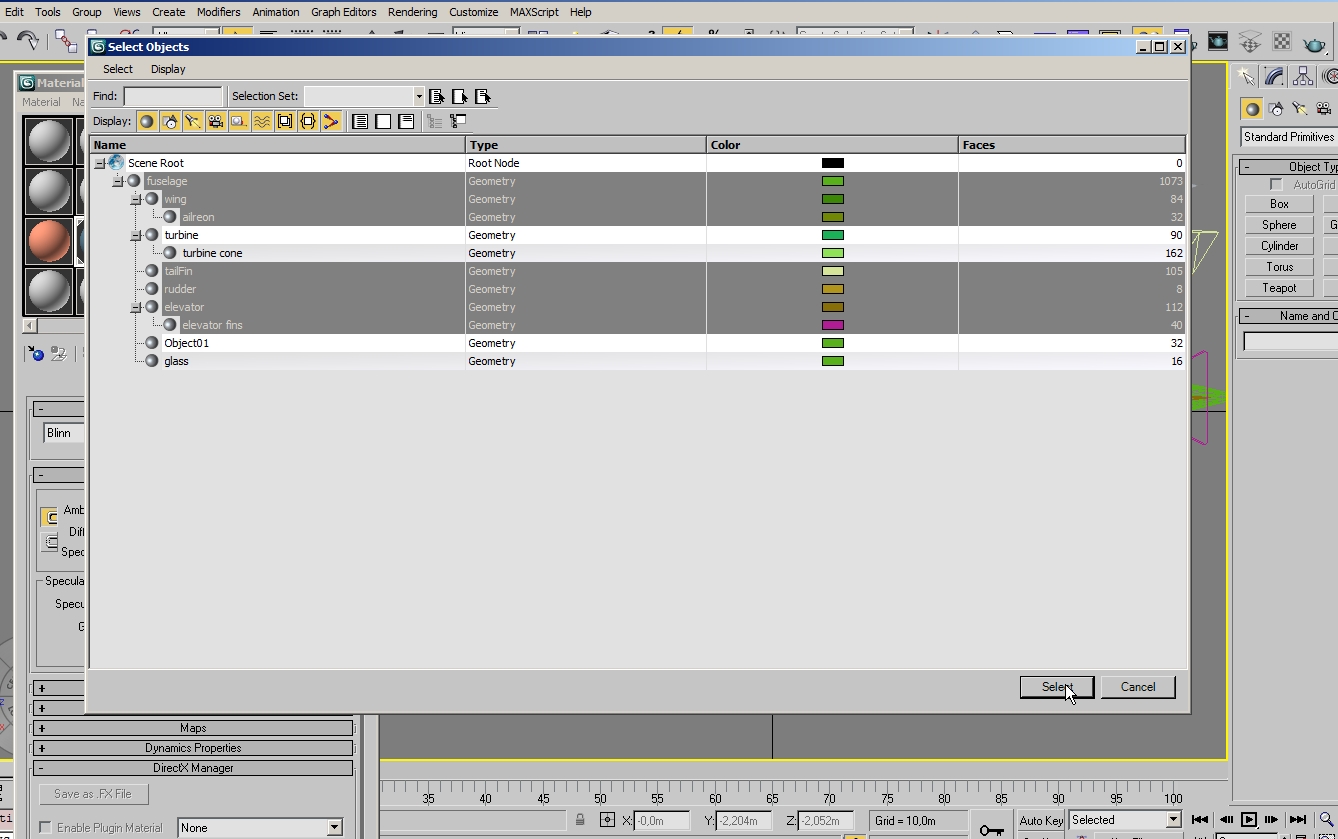Click the Select Invert icon
Image resolution: width=1338 pixels, height=839 pixels.
406,121
